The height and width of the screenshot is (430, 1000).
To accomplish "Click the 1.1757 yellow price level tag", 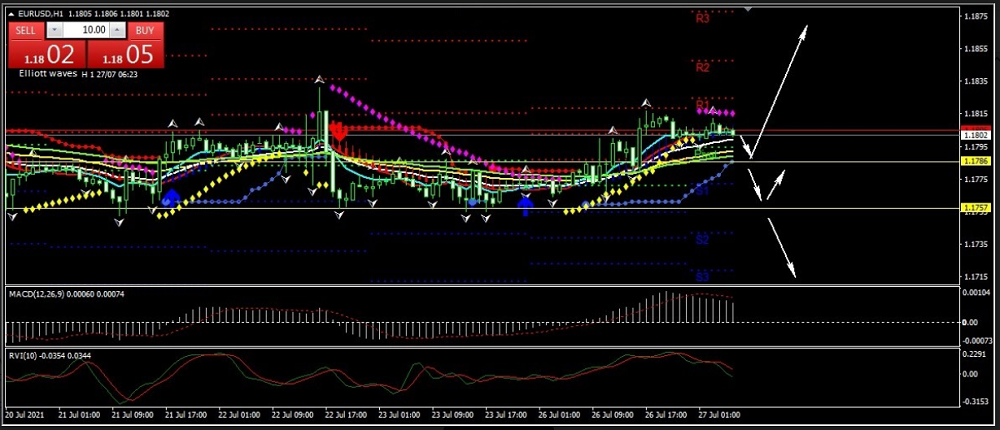I will [x=976, y=208].
